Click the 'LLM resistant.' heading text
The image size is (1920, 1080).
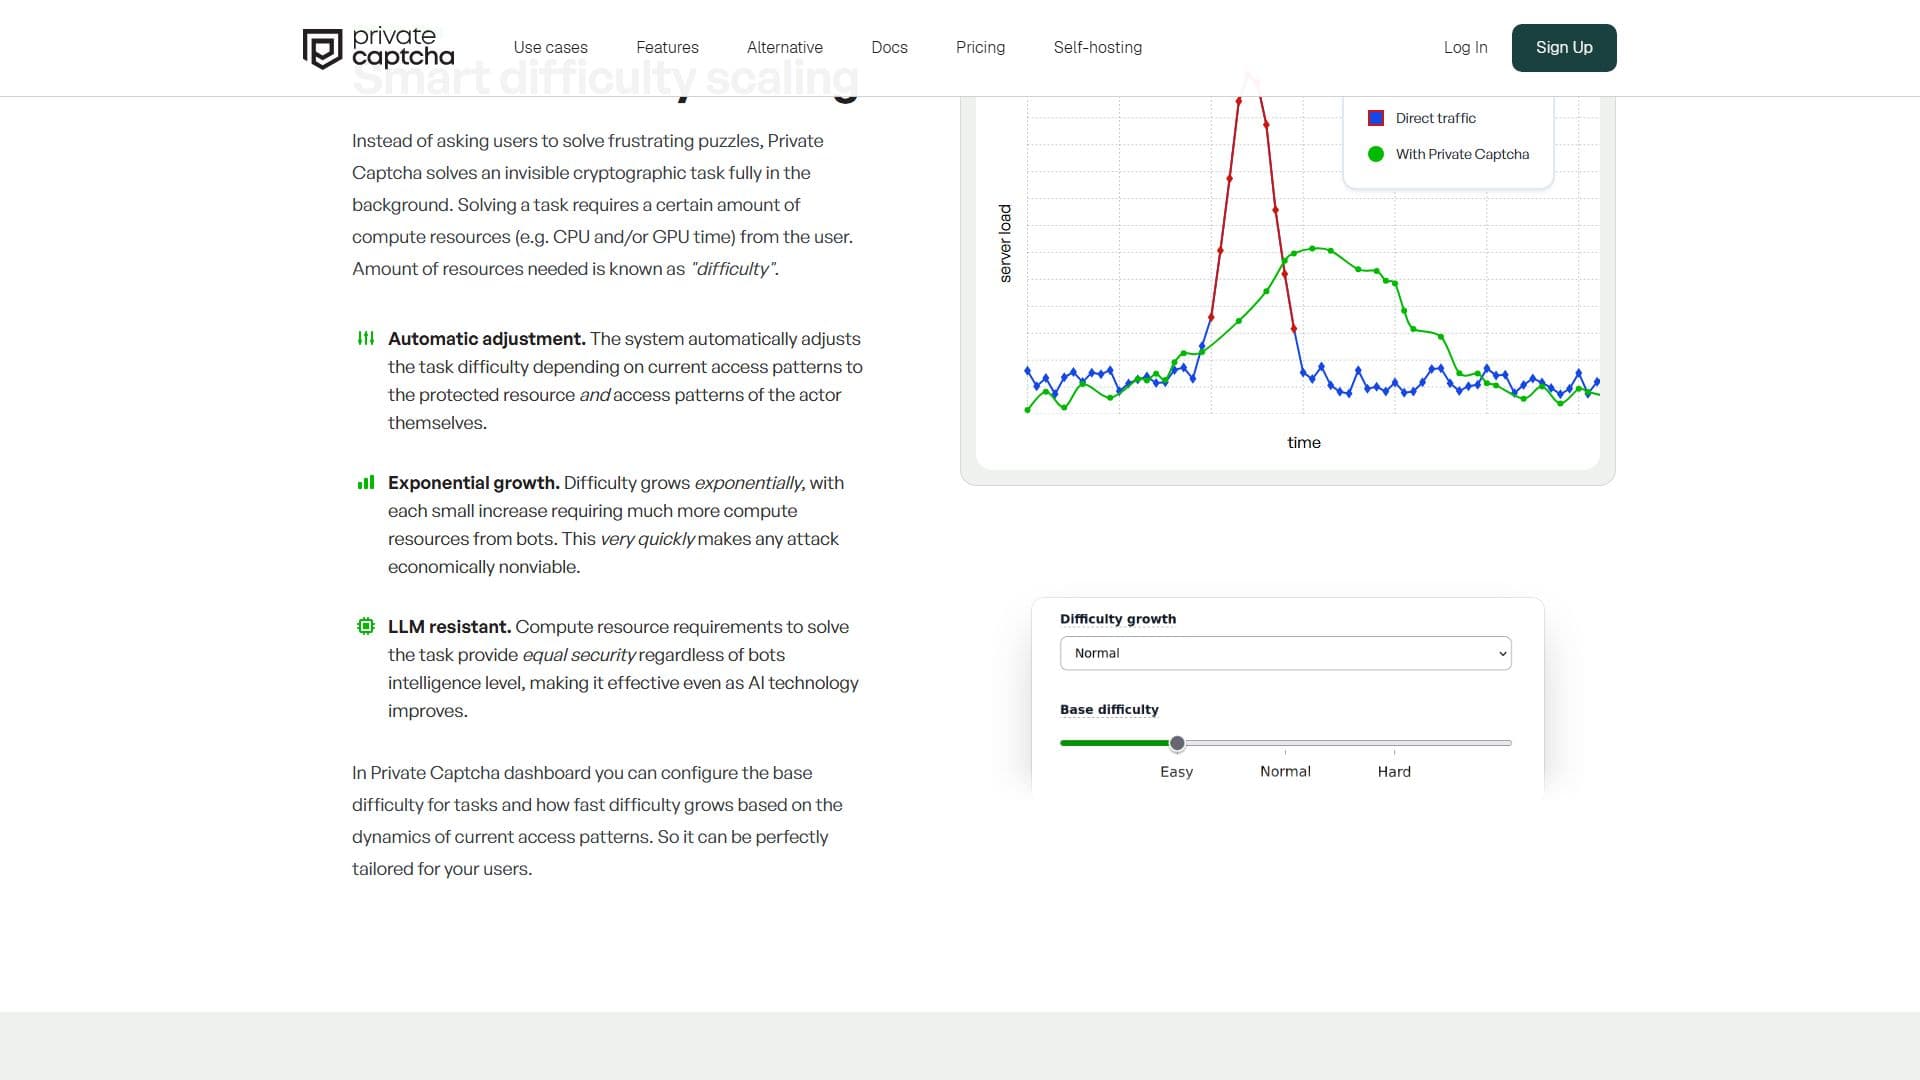point(450,626)
